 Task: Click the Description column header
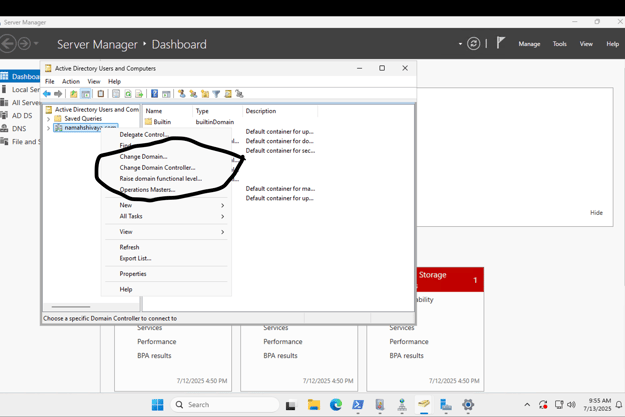(280, 111)
